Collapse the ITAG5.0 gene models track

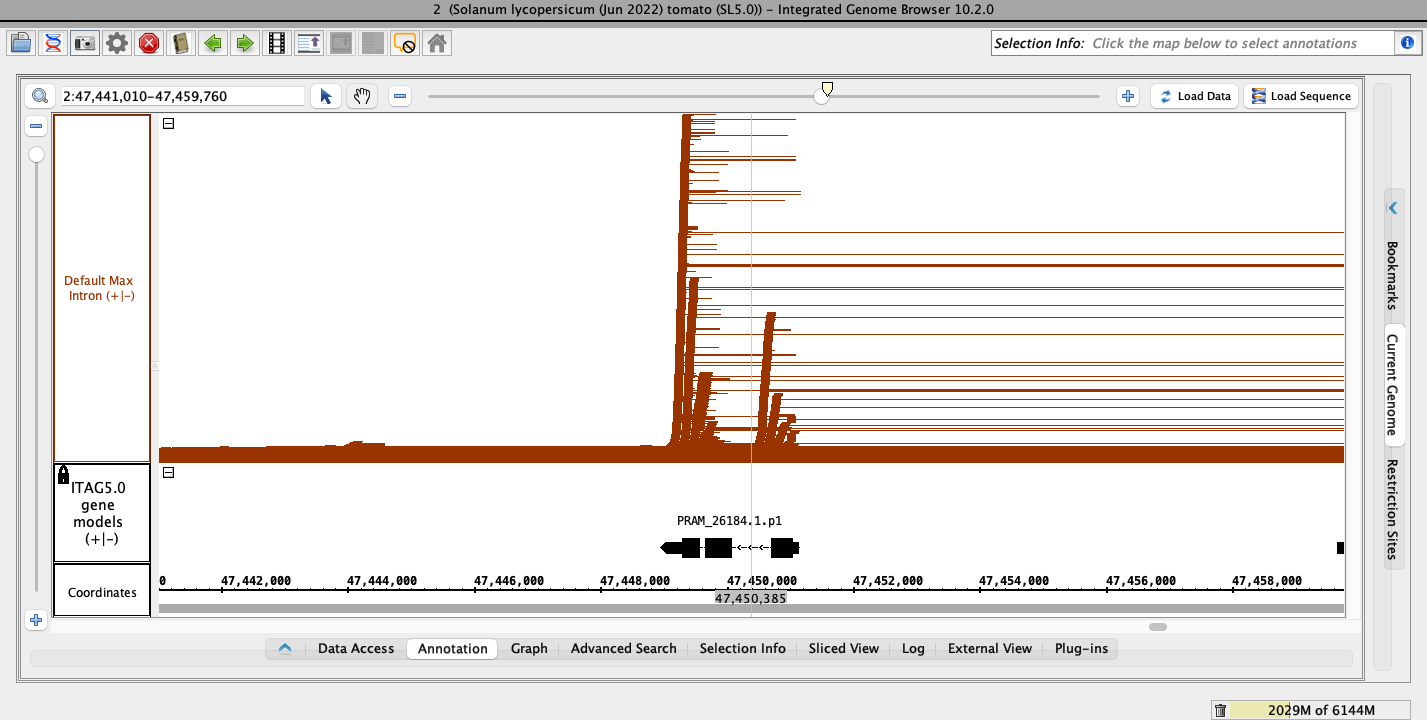pyautogui.click(x=168, y=473)
